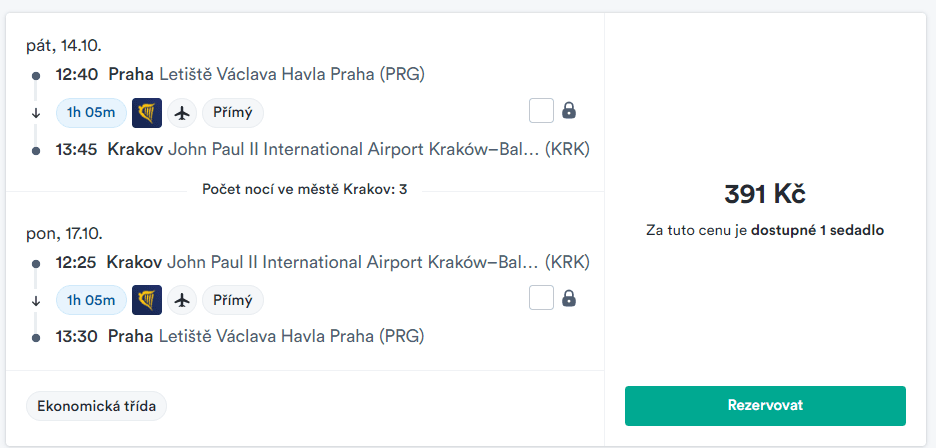Click Ryanair logo on return Krakov flight
Screen dimensions: 936x448
tap(147, 299)
